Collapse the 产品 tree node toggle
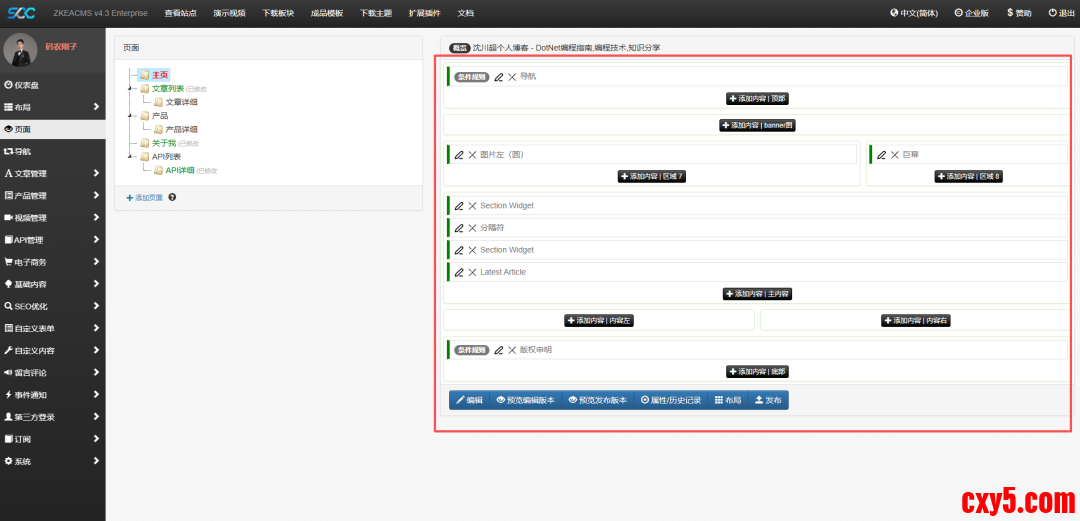The width and height of the screenshot is (1080, 521). (130, 116)
